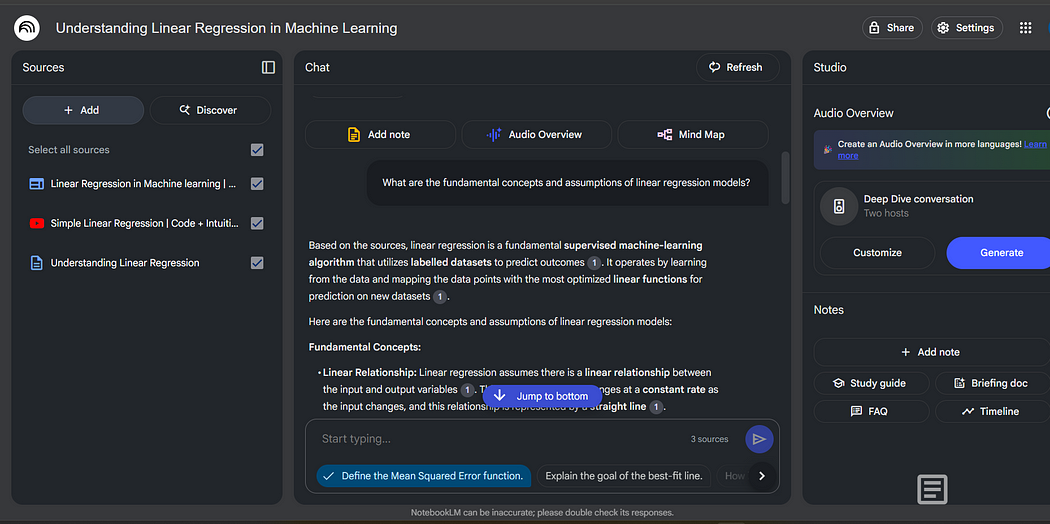Click the send message arrow
Screen dimensions: 1050x524
(759, 439)
